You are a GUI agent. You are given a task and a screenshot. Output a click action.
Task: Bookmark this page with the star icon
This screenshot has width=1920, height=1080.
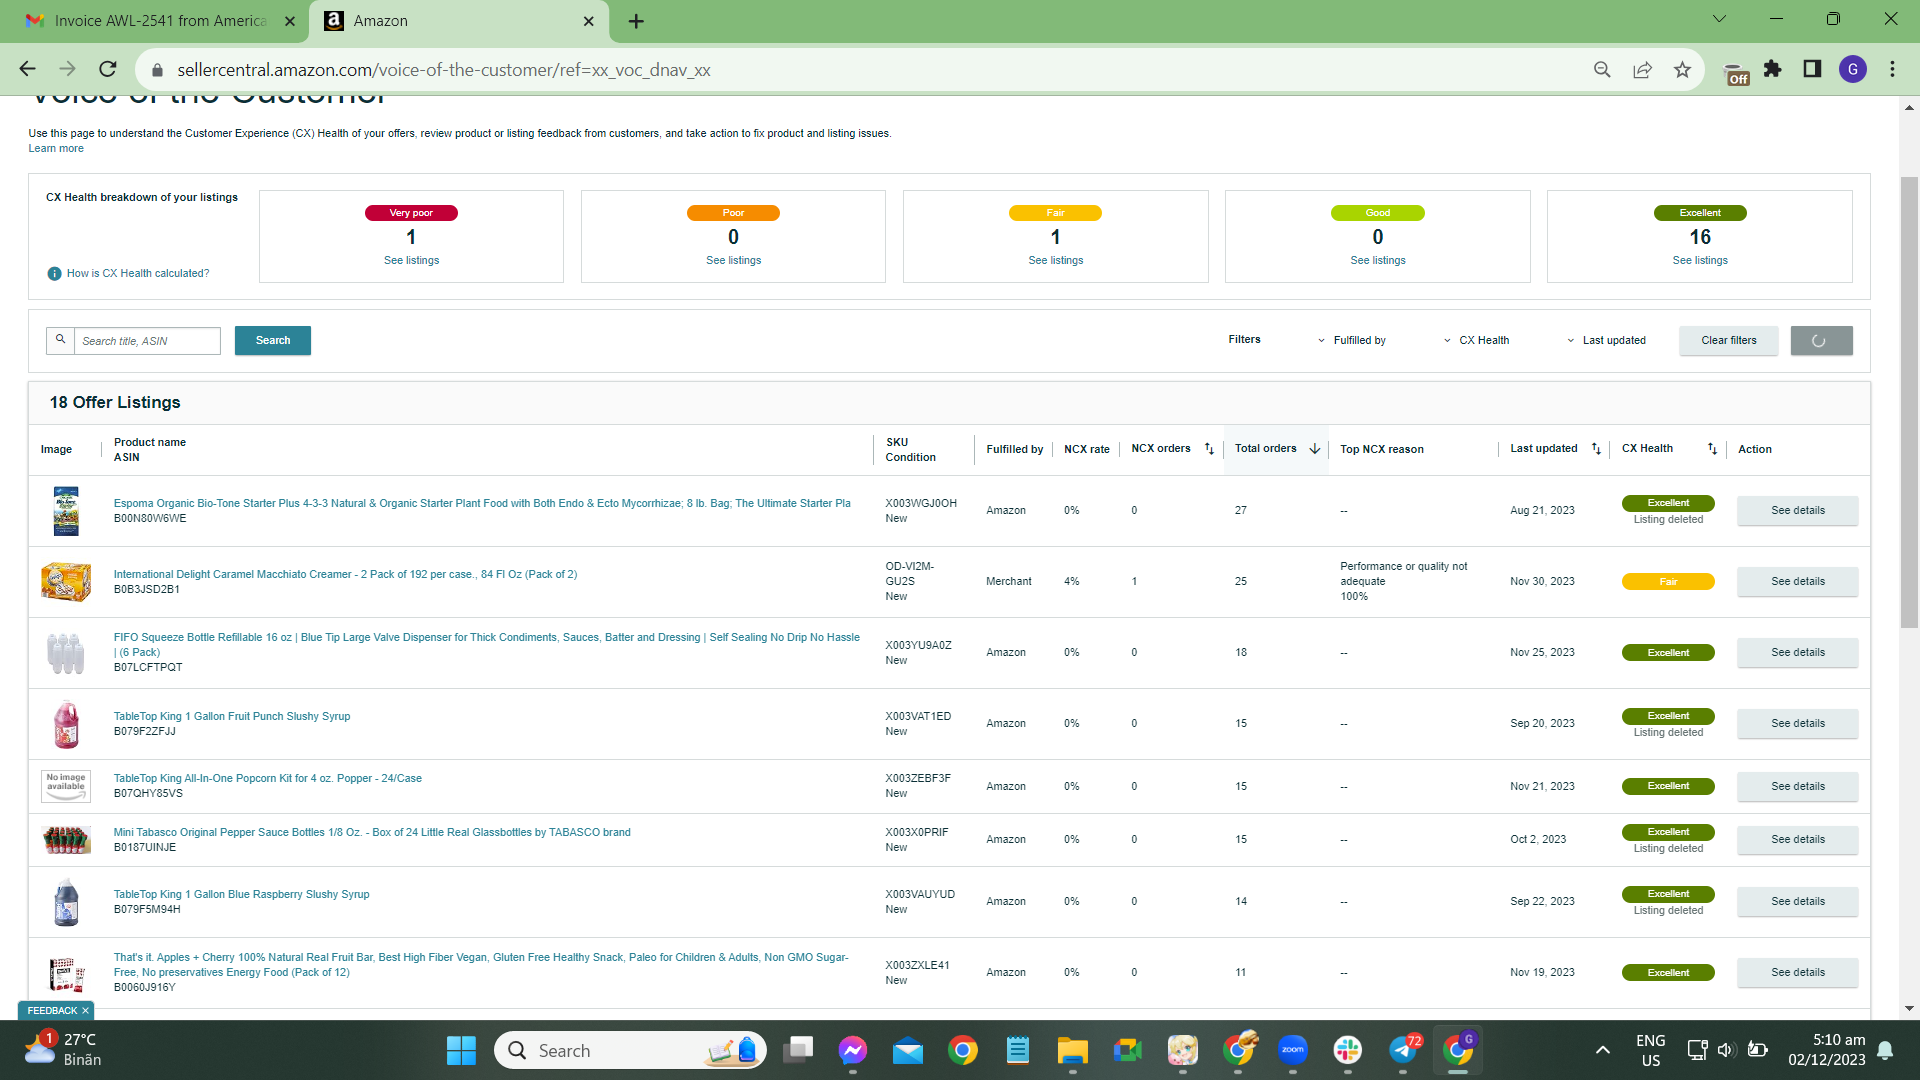tap(1682, 69)
